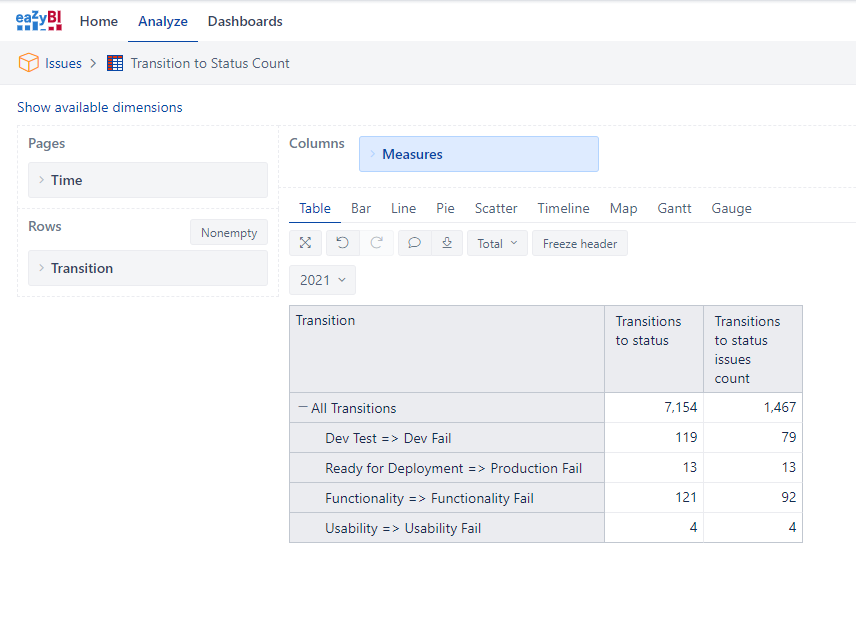Select Ready for Deployment => Production Fail row

pos(447,468)
